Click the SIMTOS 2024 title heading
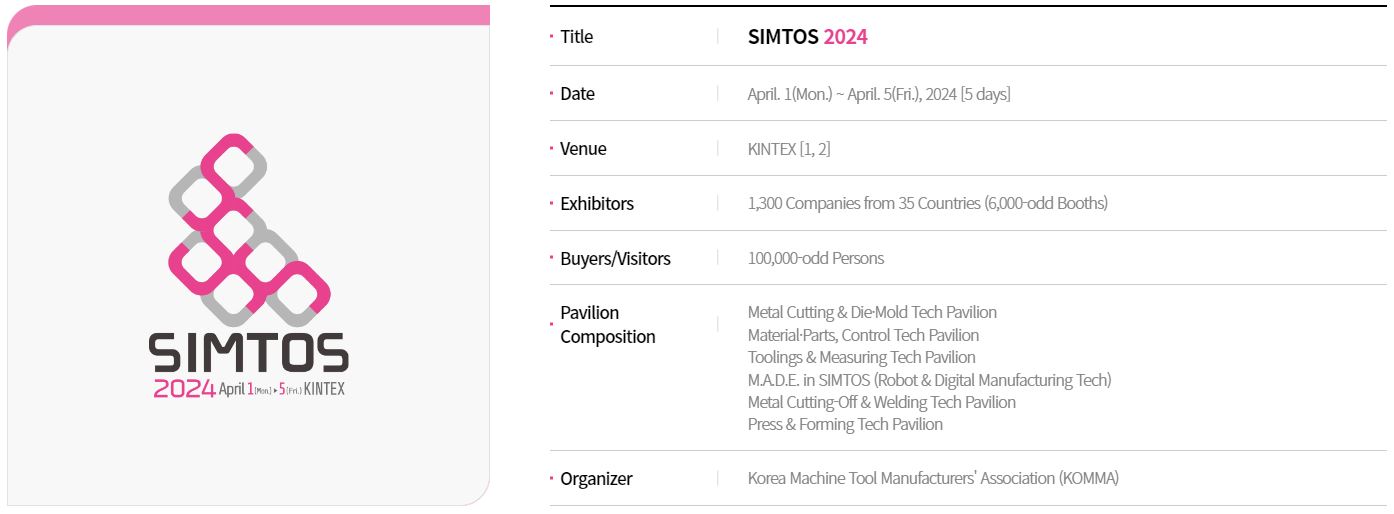The image size is (1394, 514). click(x=807, y=37)
